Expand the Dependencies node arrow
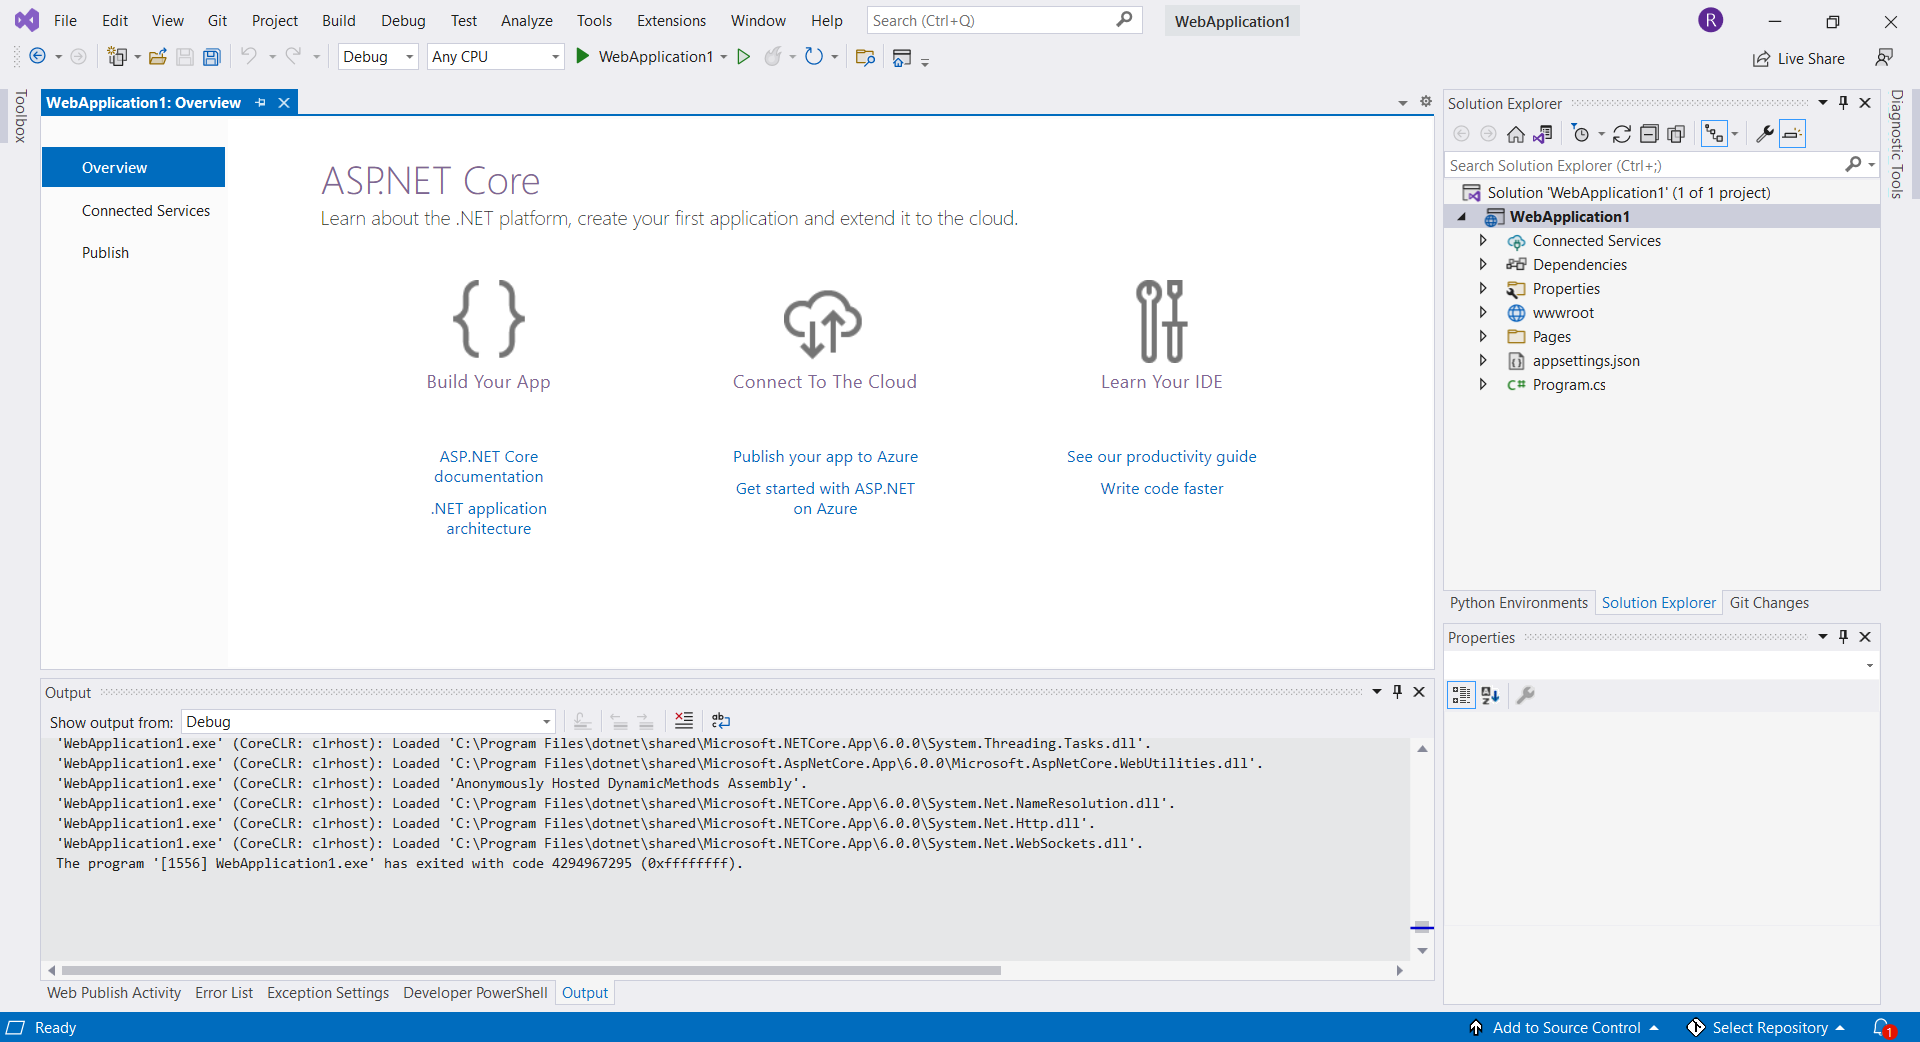Image resolution: width=1920 pixels, height=1042 pixels. click(x=1483, y=265)
